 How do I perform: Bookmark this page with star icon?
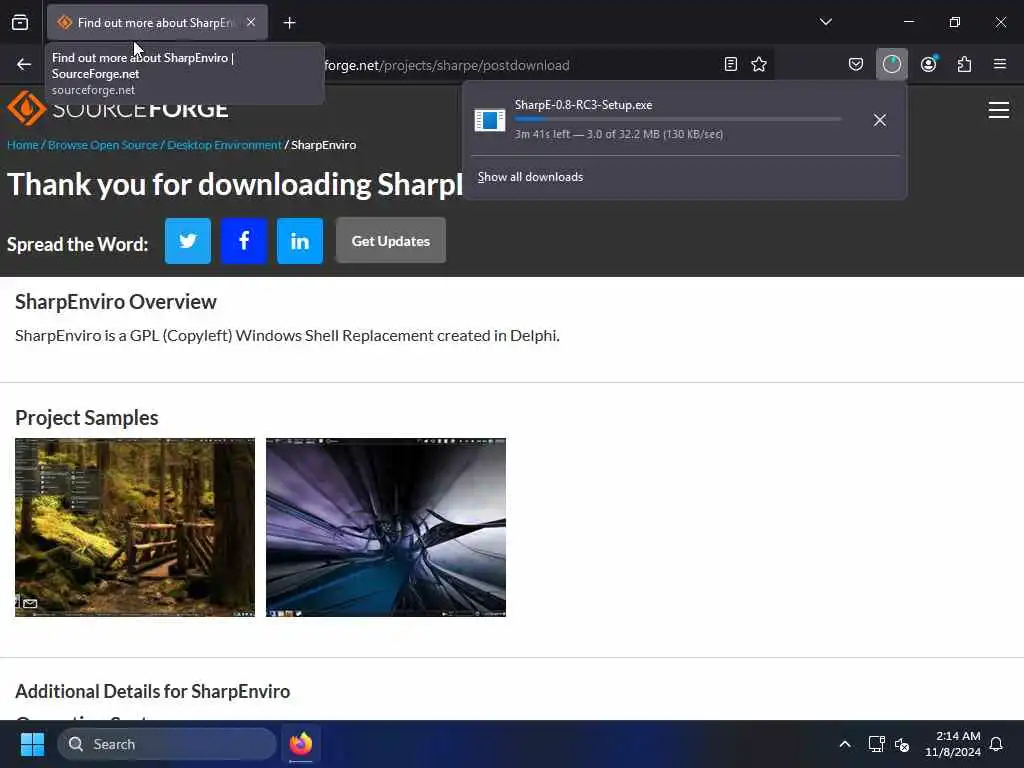click(x=759, y=64)
